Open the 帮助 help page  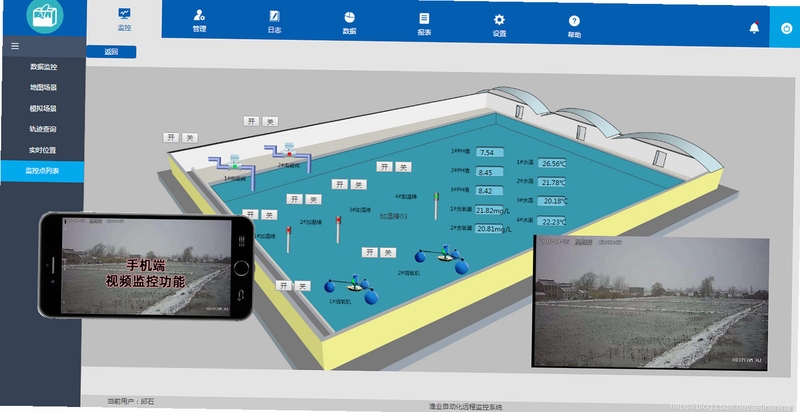coord(574,27)
